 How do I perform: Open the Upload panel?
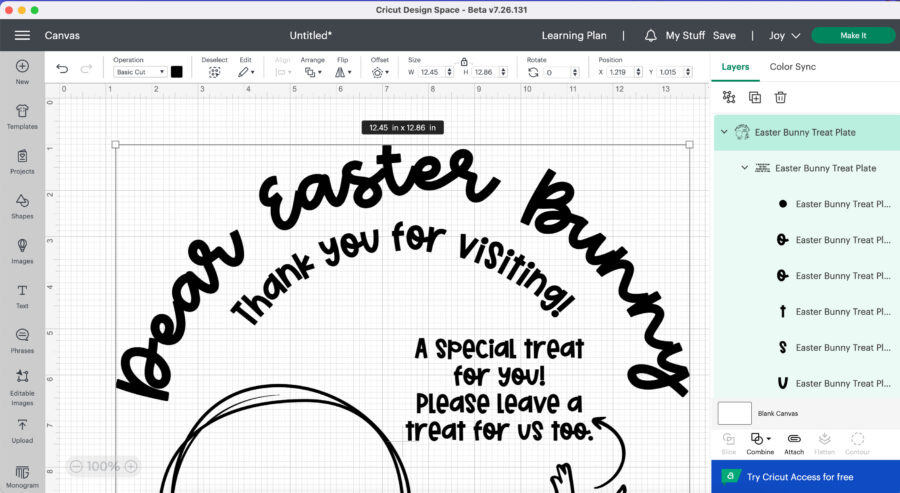(22, 430)
